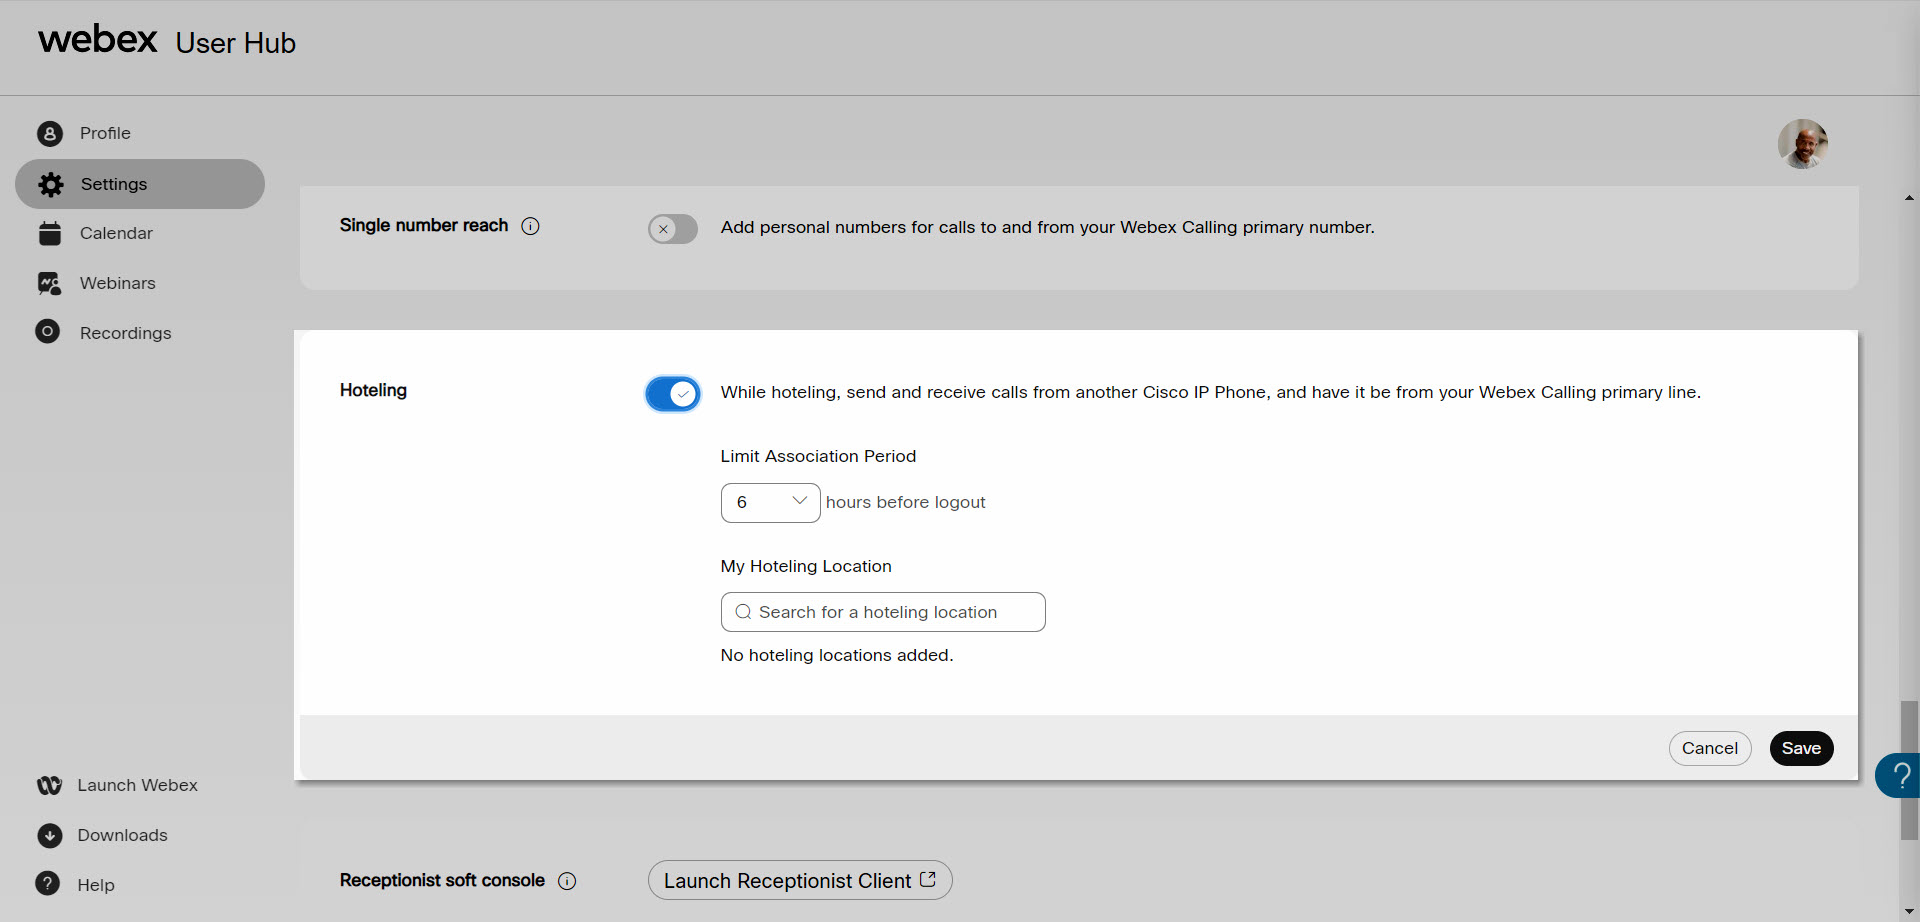
Task: Go to Settings in the sidebar
Action: 140,184
